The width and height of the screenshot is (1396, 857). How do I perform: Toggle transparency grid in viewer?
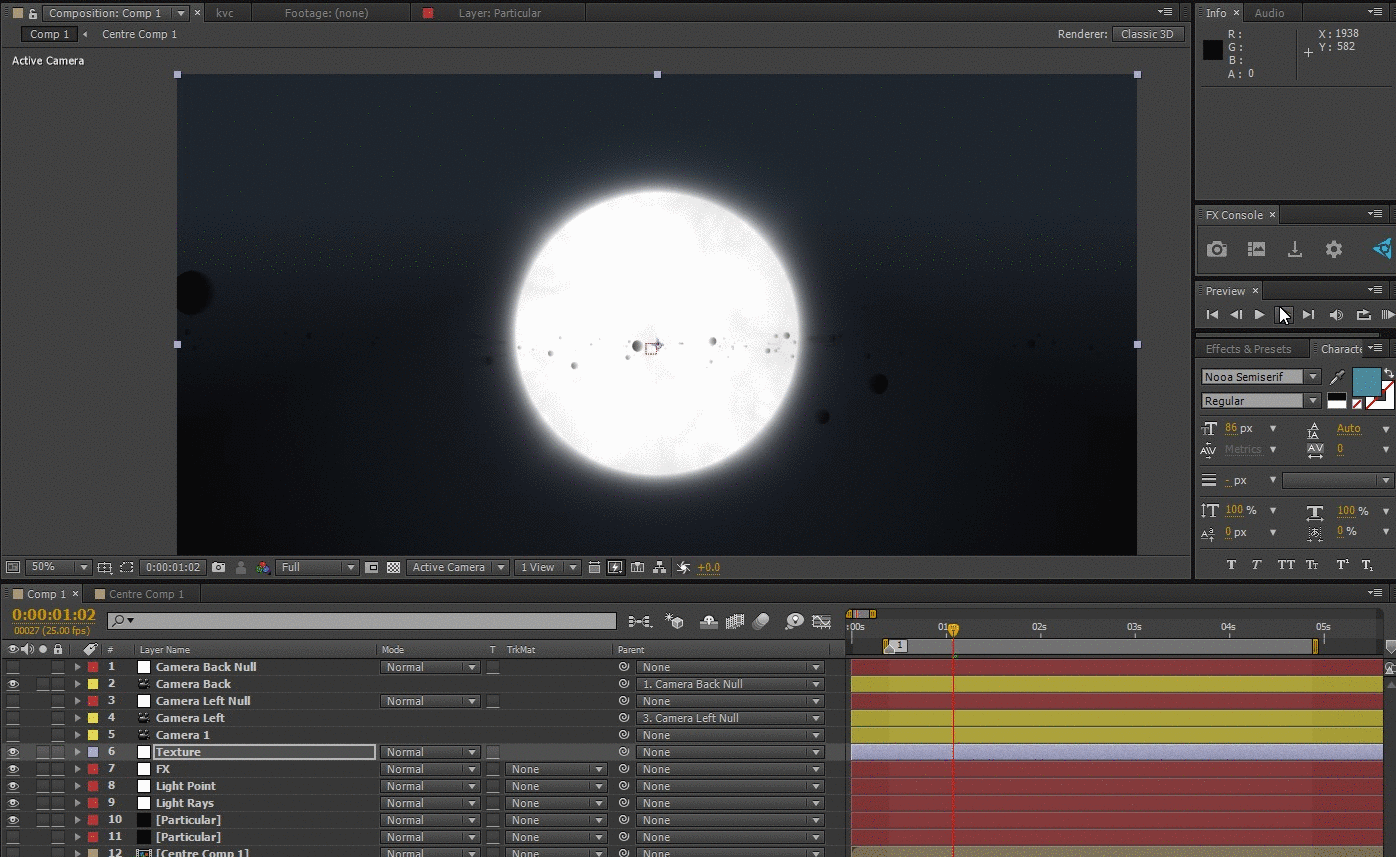(394, 568)
